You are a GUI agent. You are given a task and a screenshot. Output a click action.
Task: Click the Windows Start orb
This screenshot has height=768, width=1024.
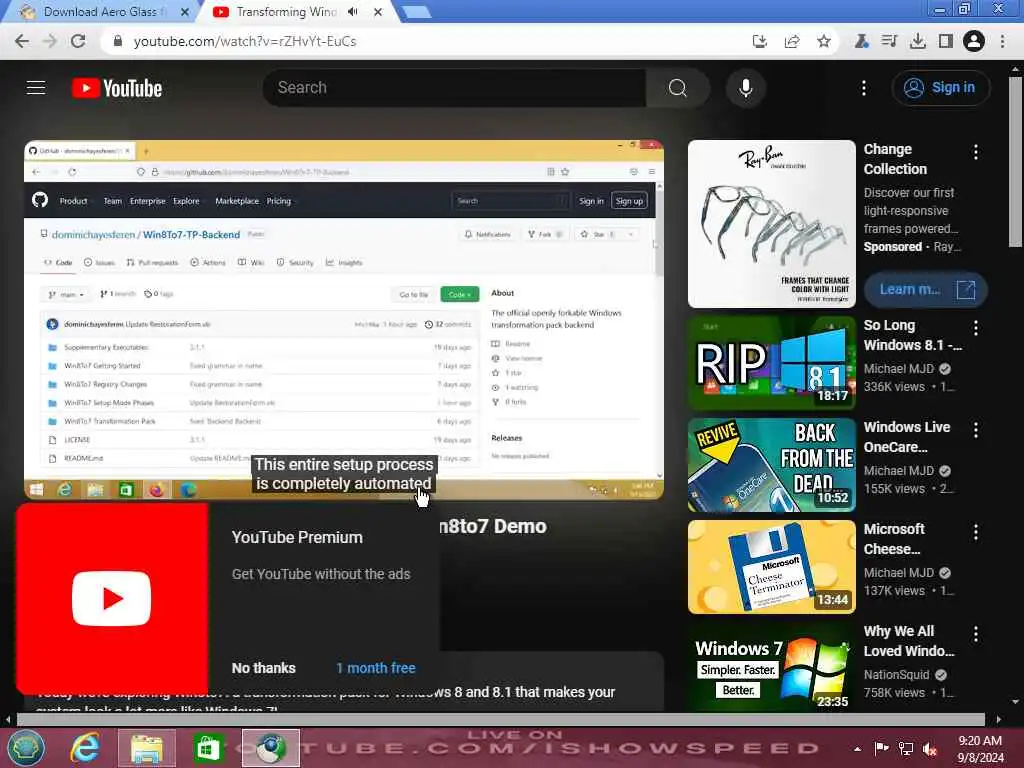pyautogui.click(x=25, y=748)
